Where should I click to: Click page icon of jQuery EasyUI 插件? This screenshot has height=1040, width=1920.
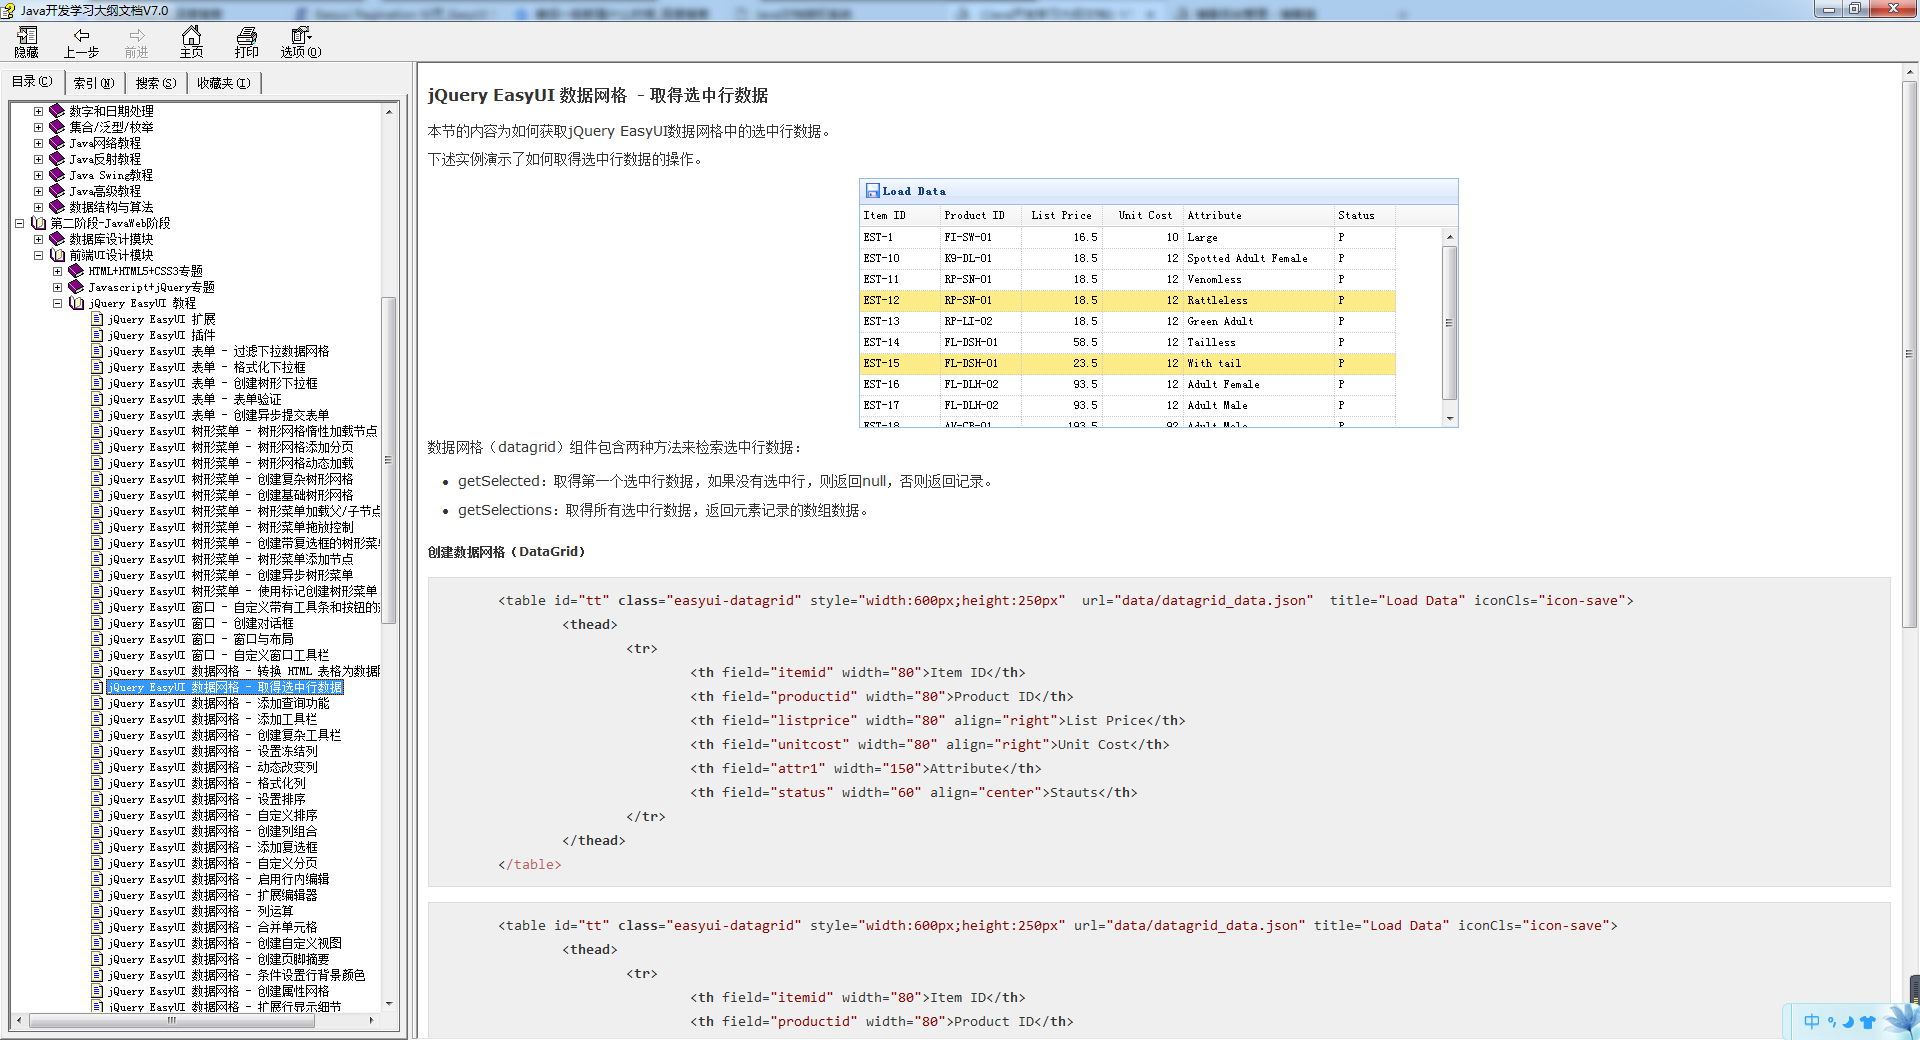97,335
